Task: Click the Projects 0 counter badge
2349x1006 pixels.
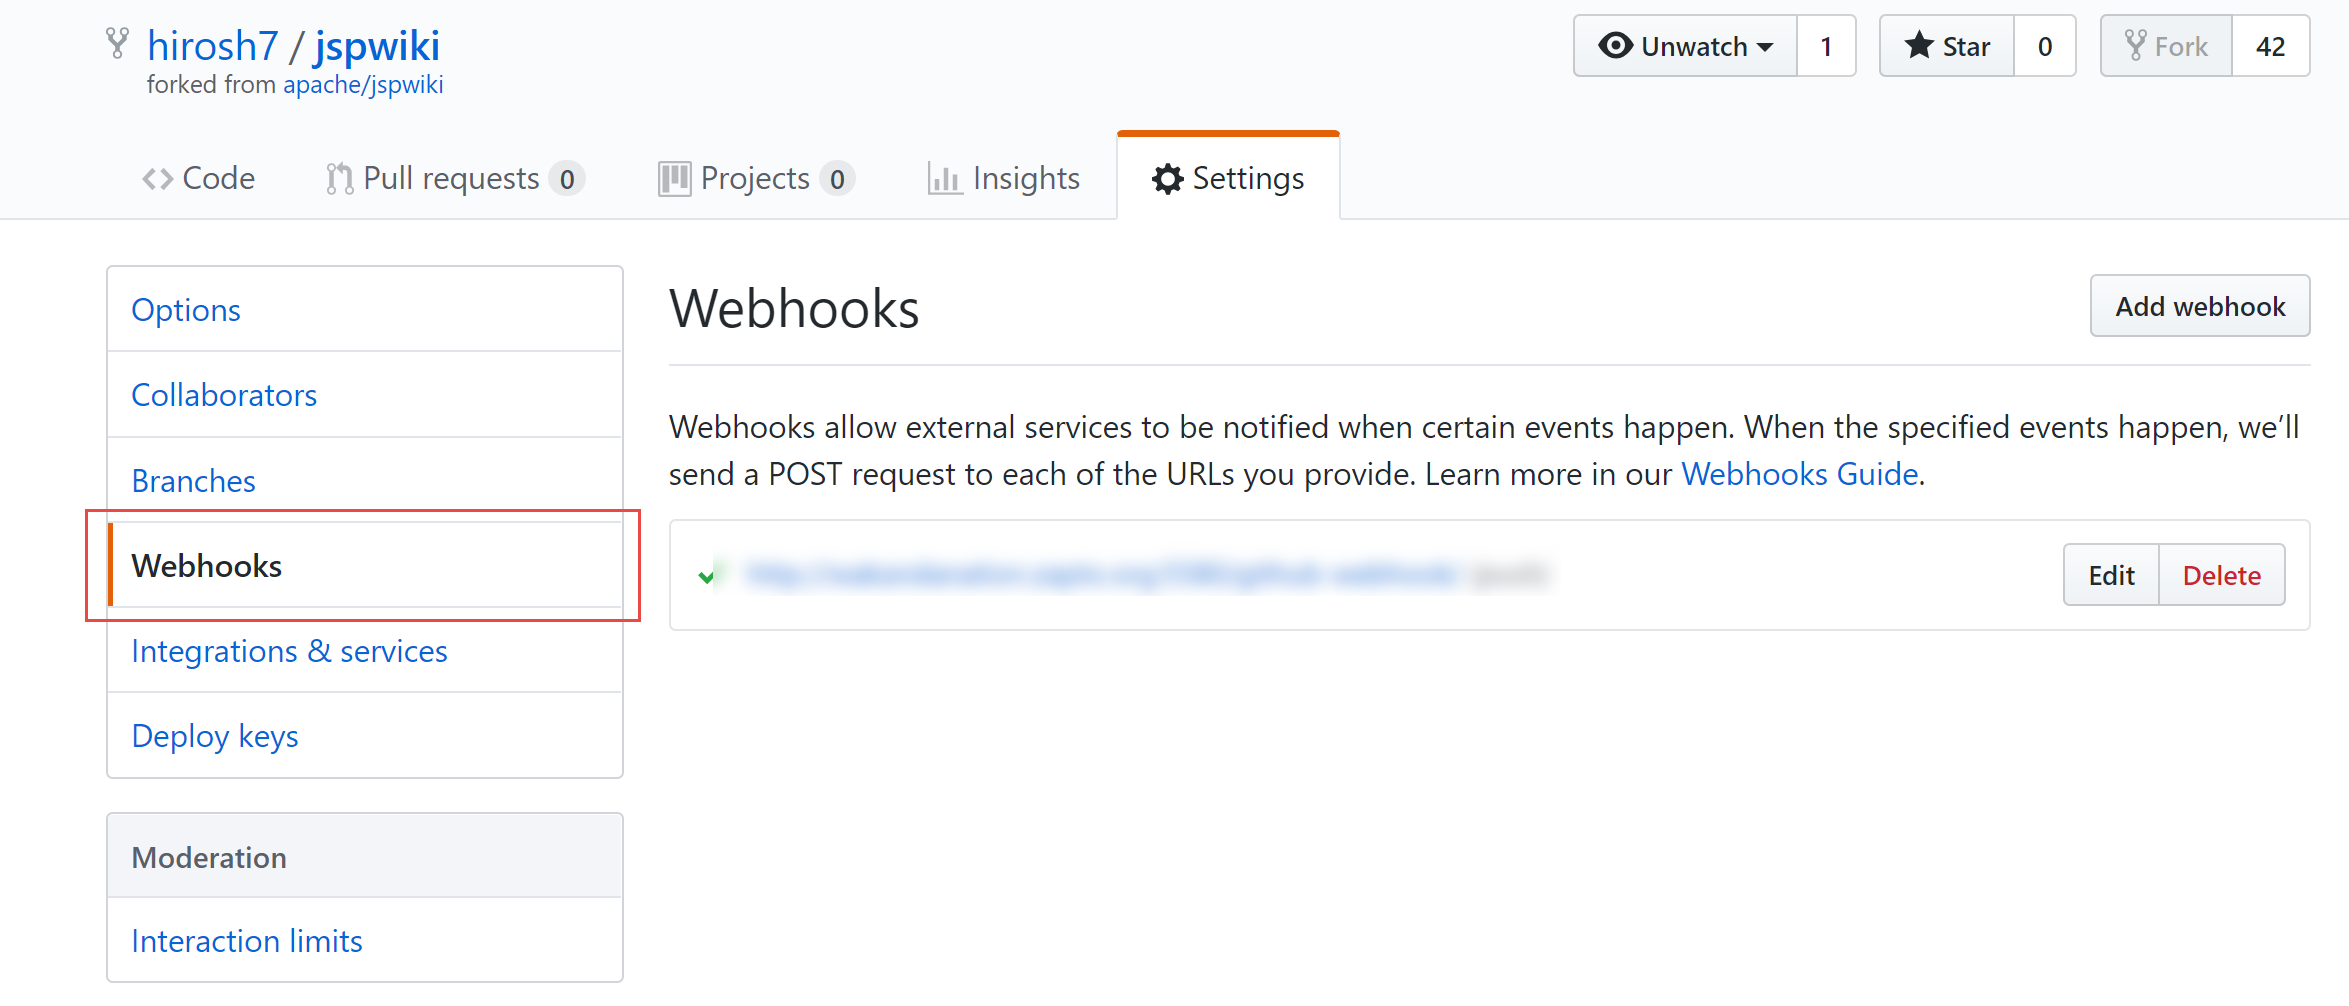Action: 837,179
